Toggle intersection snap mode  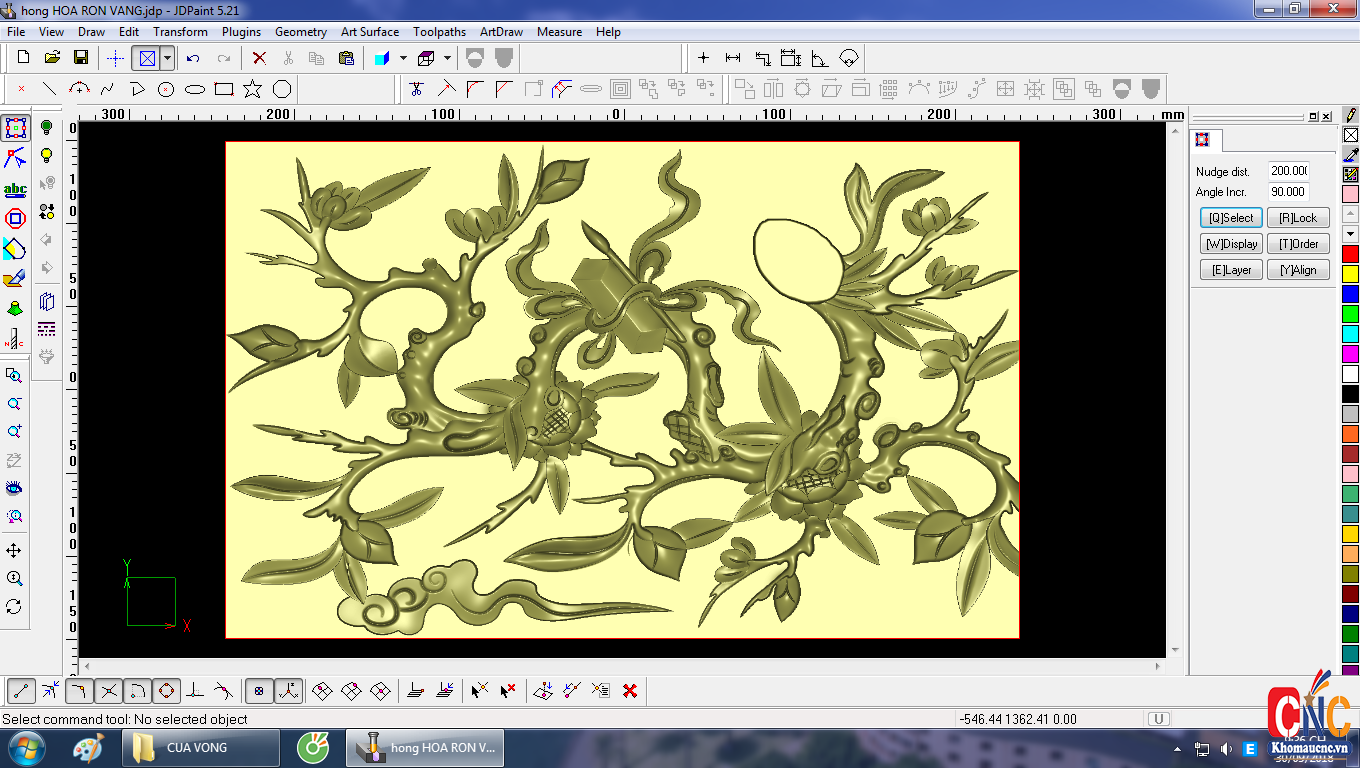109,690
